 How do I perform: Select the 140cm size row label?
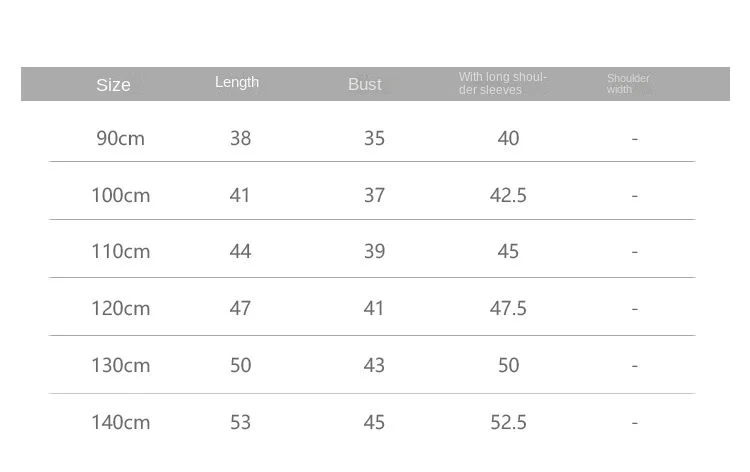[121, 422]
